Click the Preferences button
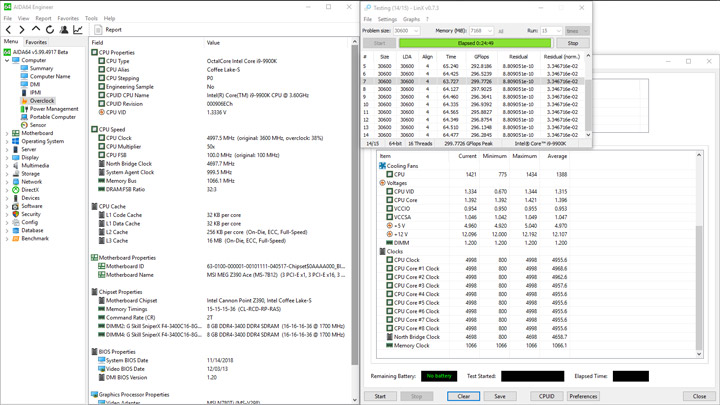Screen dimensions: 720x405 coord(583,396)
